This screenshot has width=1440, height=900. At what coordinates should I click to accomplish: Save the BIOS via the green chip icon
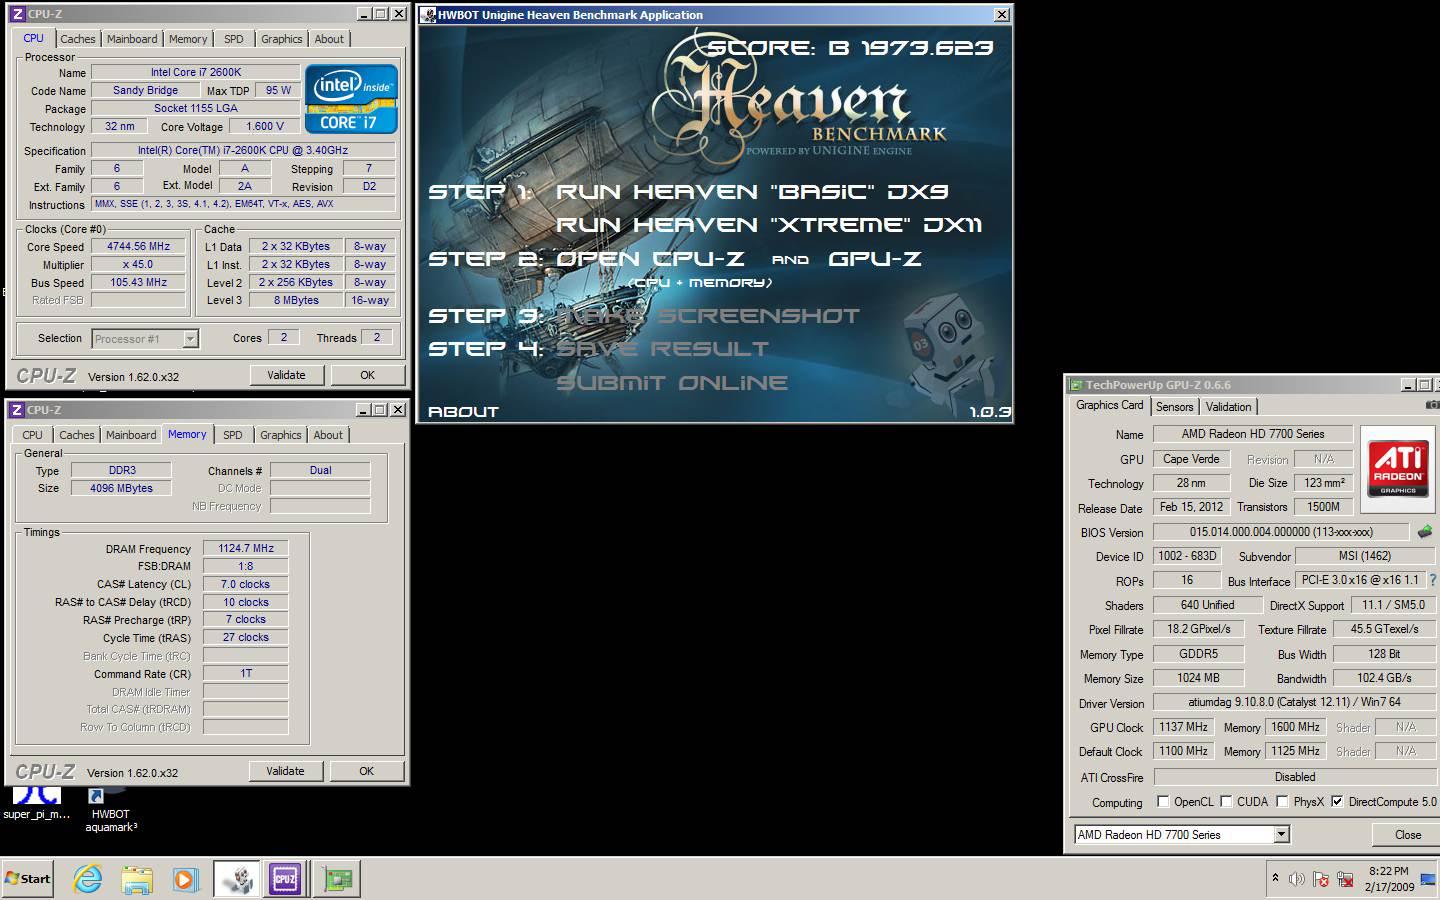click(x=1424, y=532)
